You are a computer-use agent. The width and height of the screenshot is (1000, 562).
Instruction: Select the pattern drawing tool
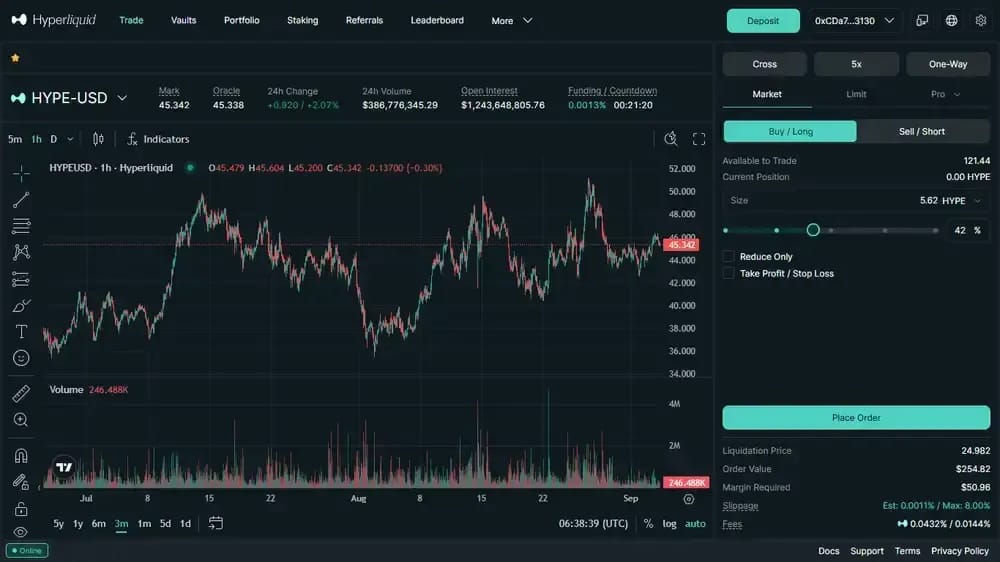21,252
